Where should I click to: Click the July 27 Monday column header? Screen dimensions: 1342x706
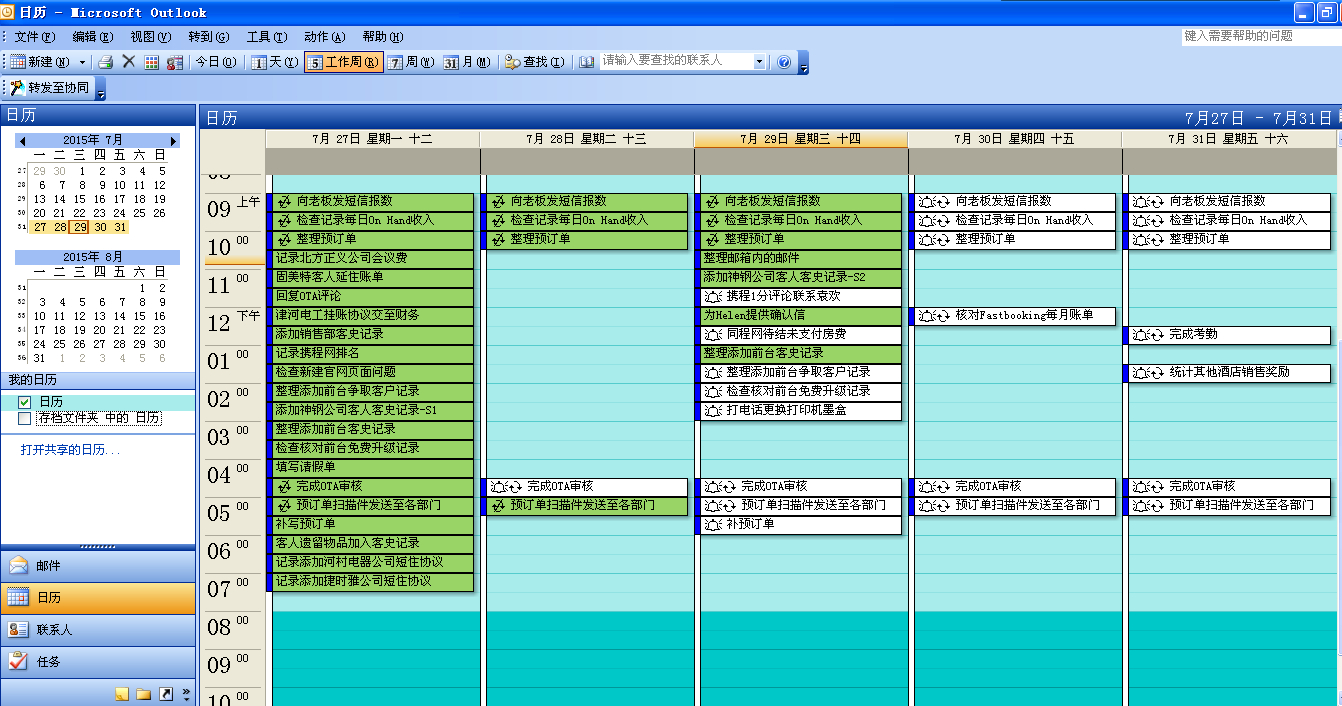click(372, 139)
